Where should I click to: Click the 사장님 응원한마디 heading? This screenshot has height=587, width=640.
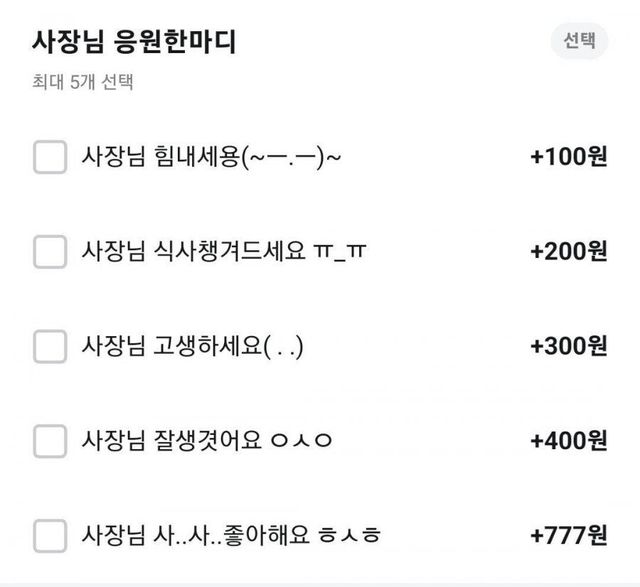click(134, 42)
